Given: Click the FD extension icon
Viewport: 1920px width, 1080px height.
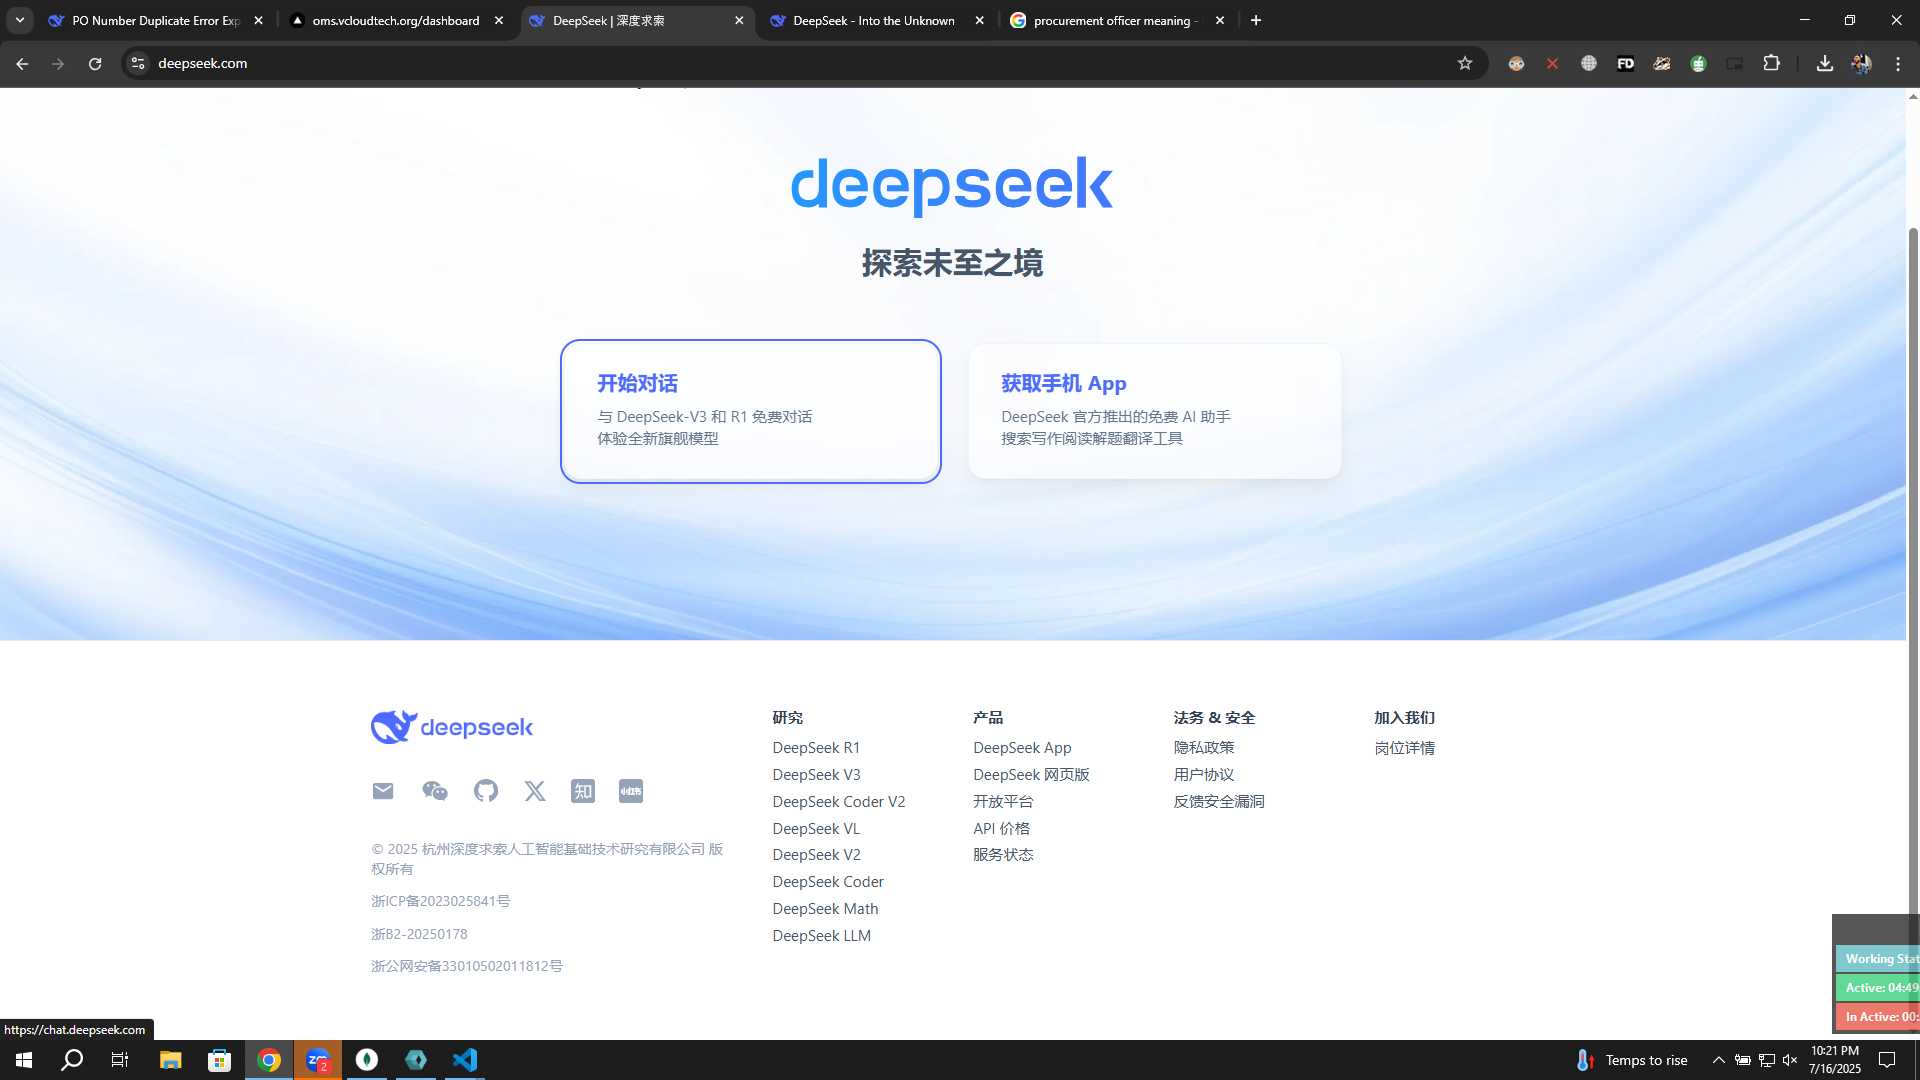Looking at the screenshot, I should [x=1626, y=63].
